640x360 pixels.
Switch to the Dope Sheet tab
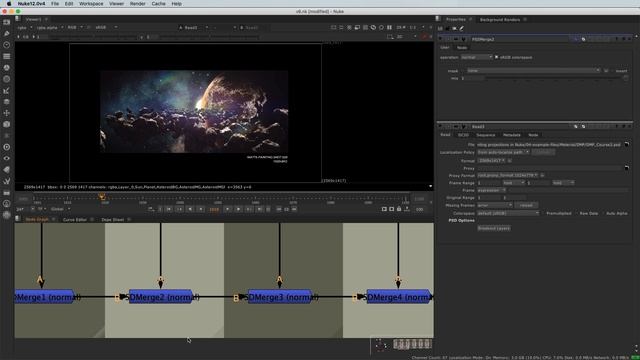click(113, 220)
